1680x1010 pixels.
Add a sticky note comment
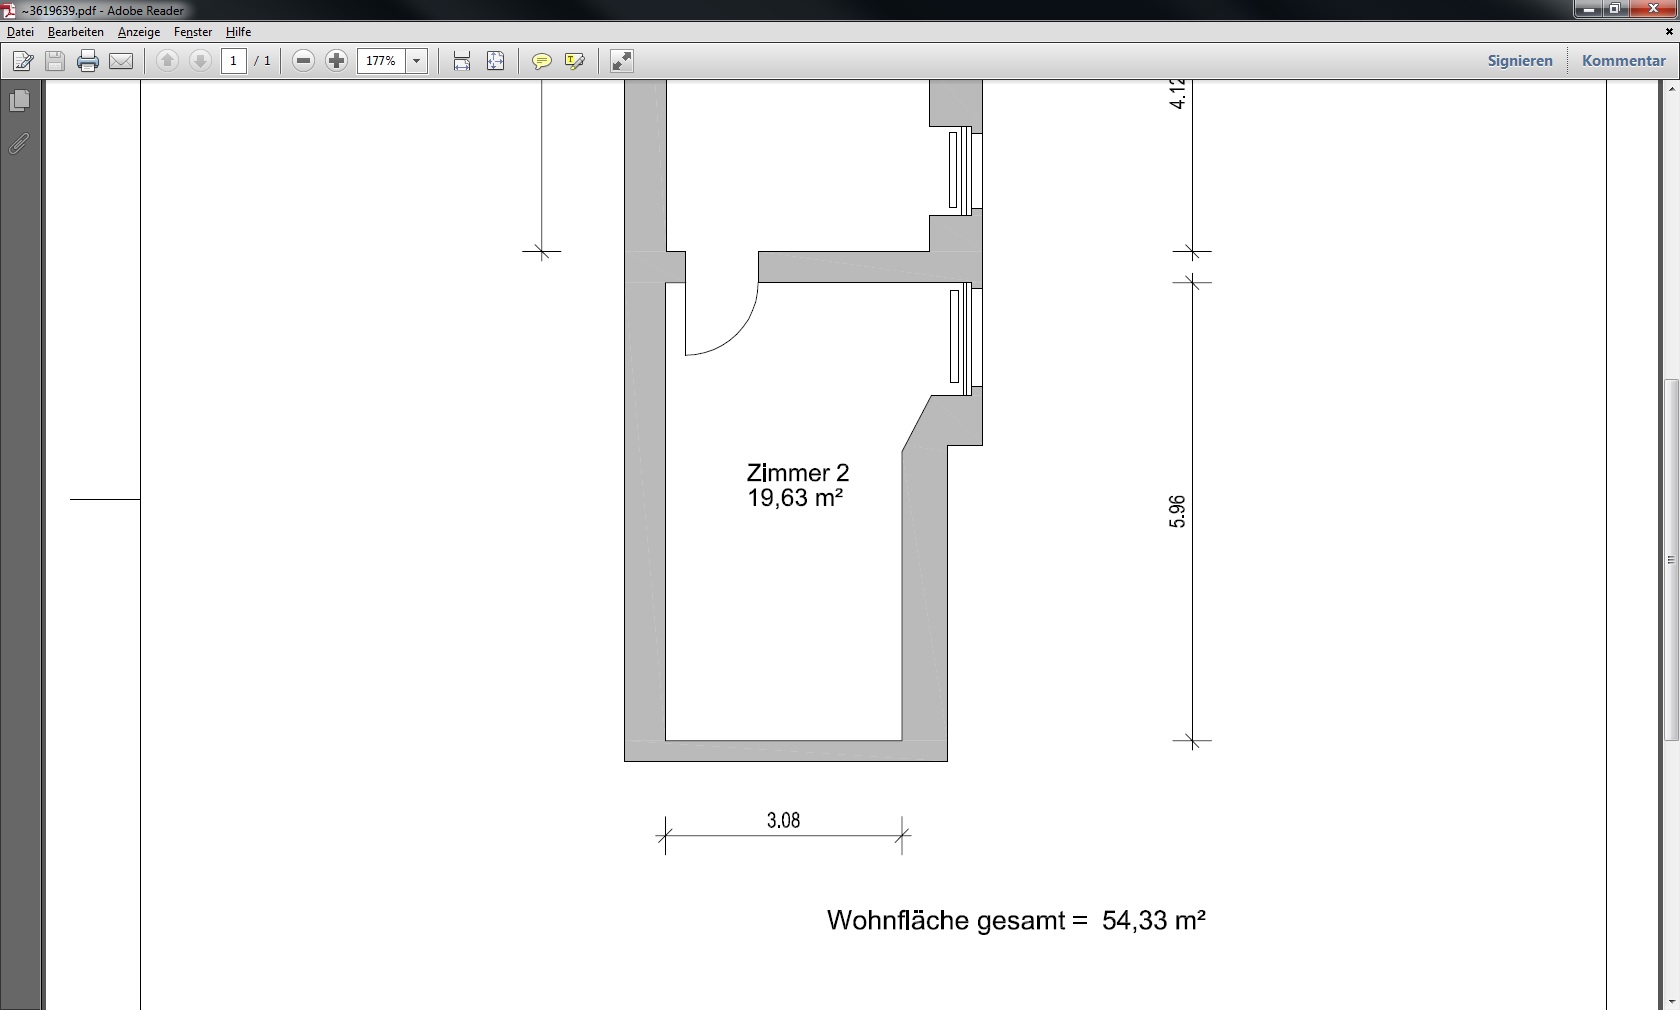pyautogui.click(x=541, y=61)
